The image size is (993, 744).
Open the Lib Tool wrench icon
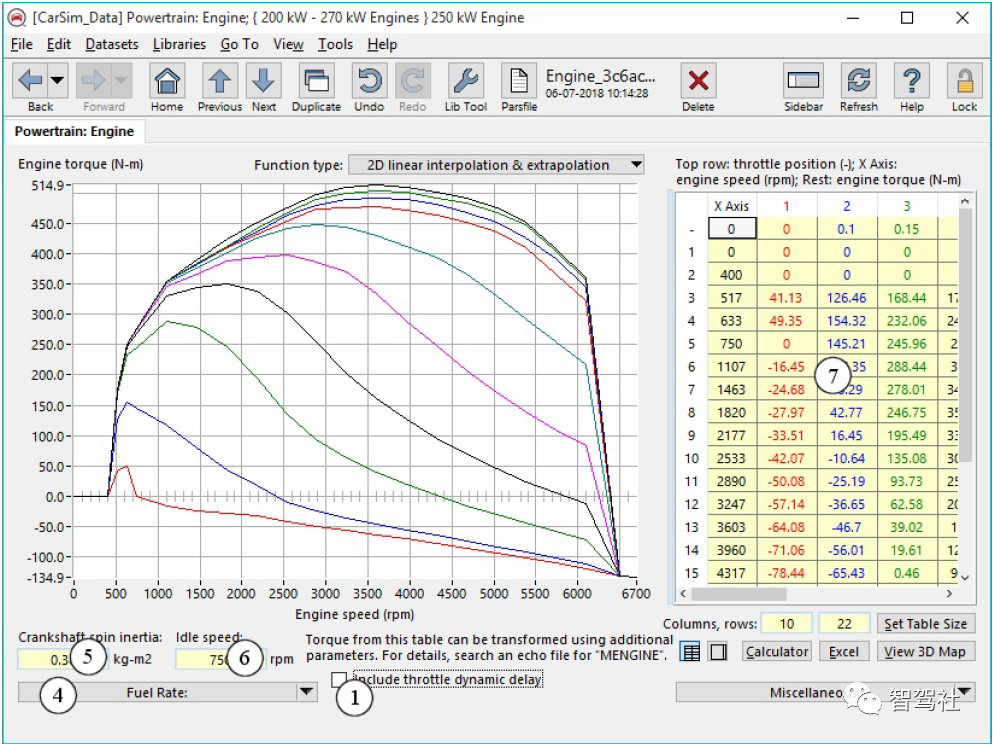465,81
